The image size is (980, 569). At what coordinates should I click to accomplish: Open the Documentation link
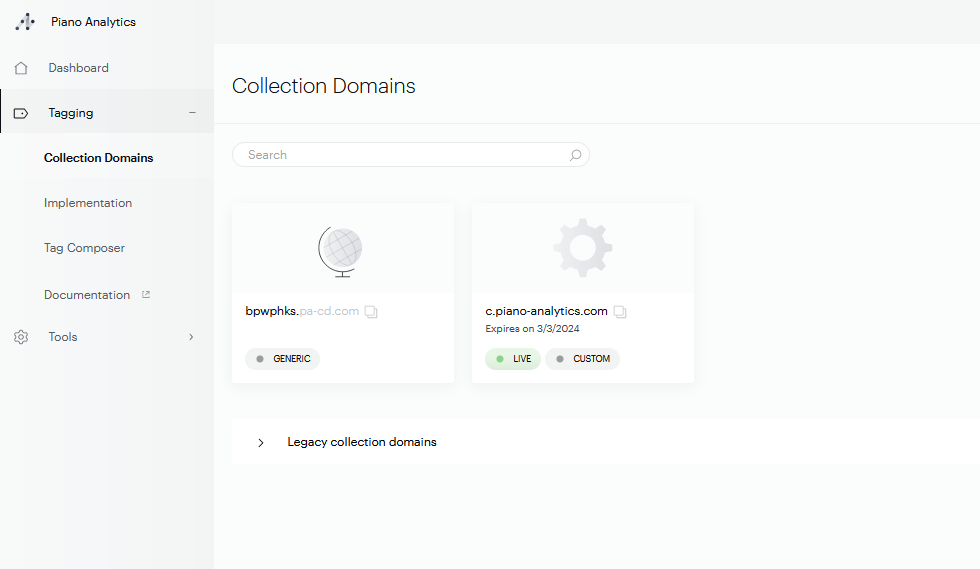[87, 295]
